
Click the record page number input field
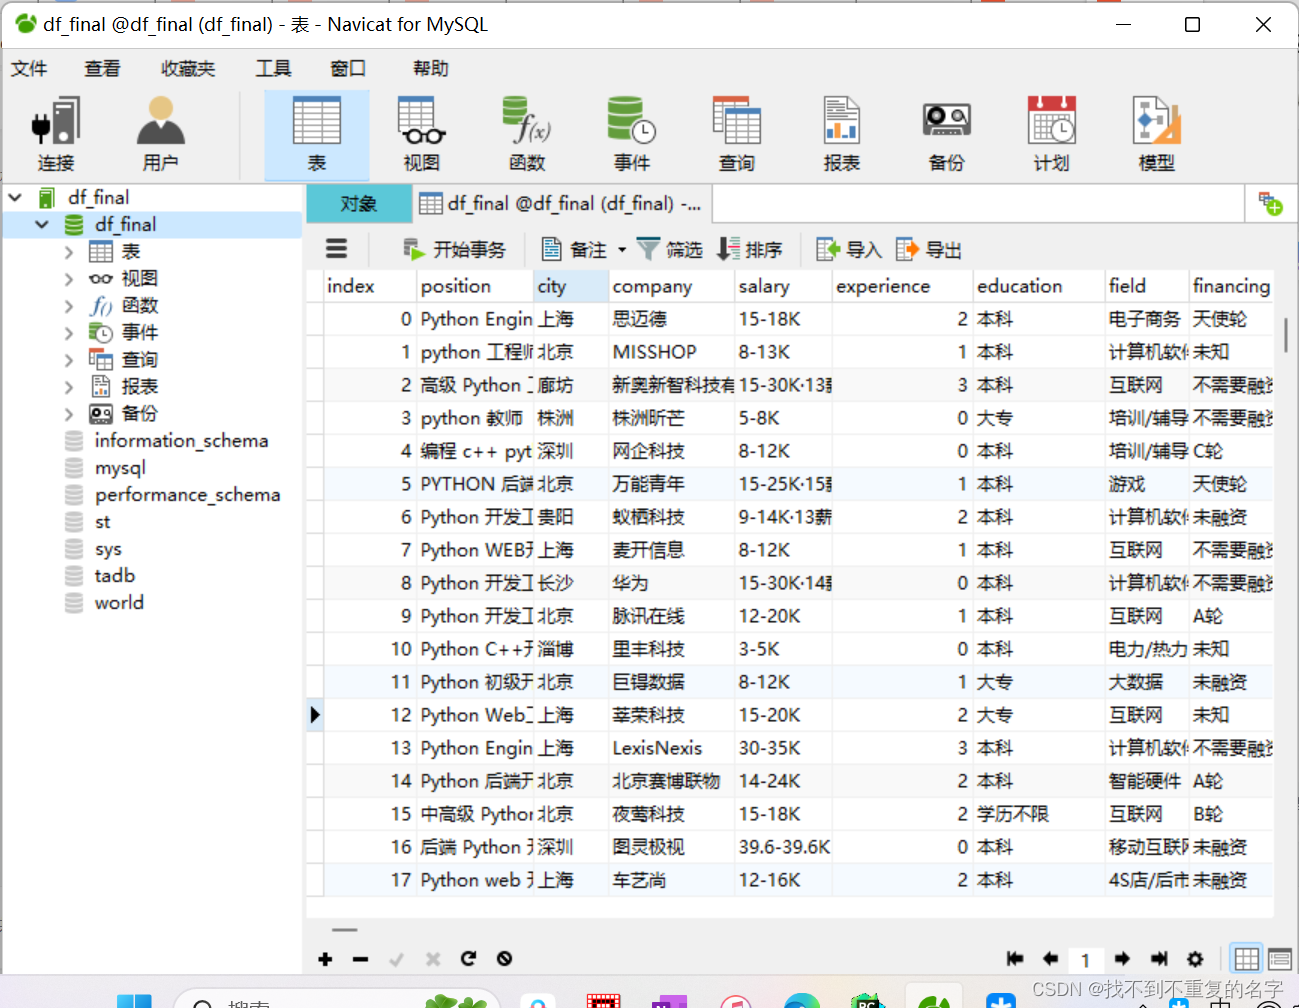1085,958
